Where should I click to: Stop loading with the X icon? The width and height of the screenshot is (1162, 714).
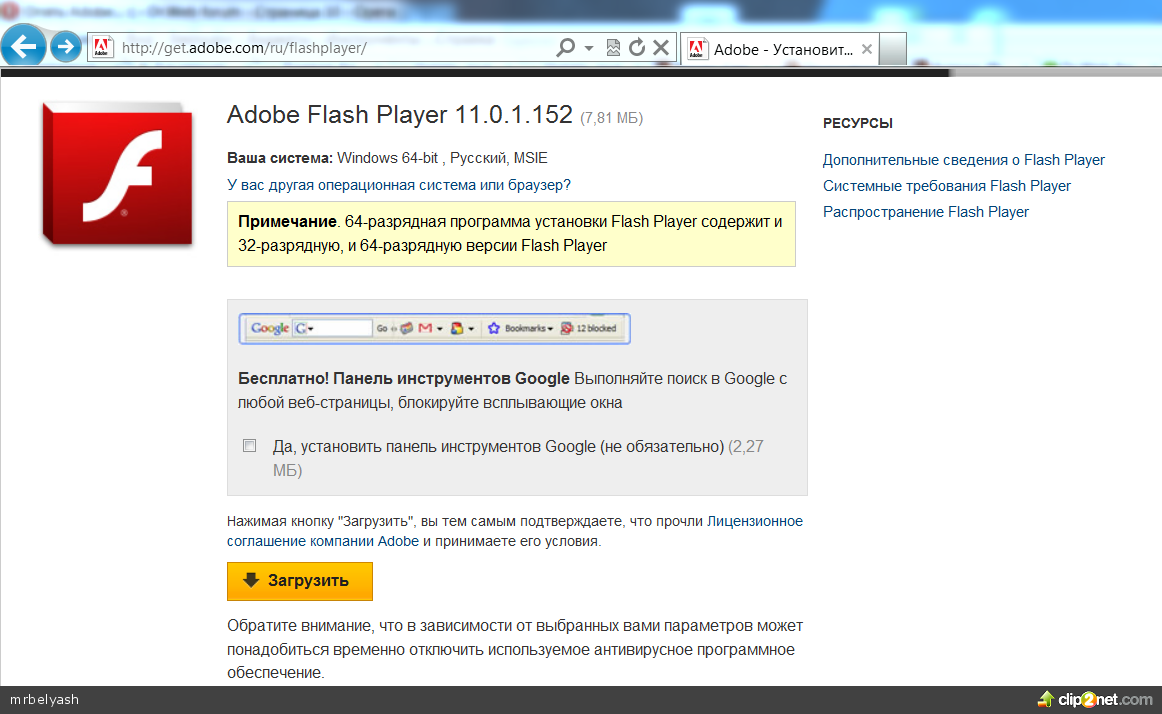[661, 47]
